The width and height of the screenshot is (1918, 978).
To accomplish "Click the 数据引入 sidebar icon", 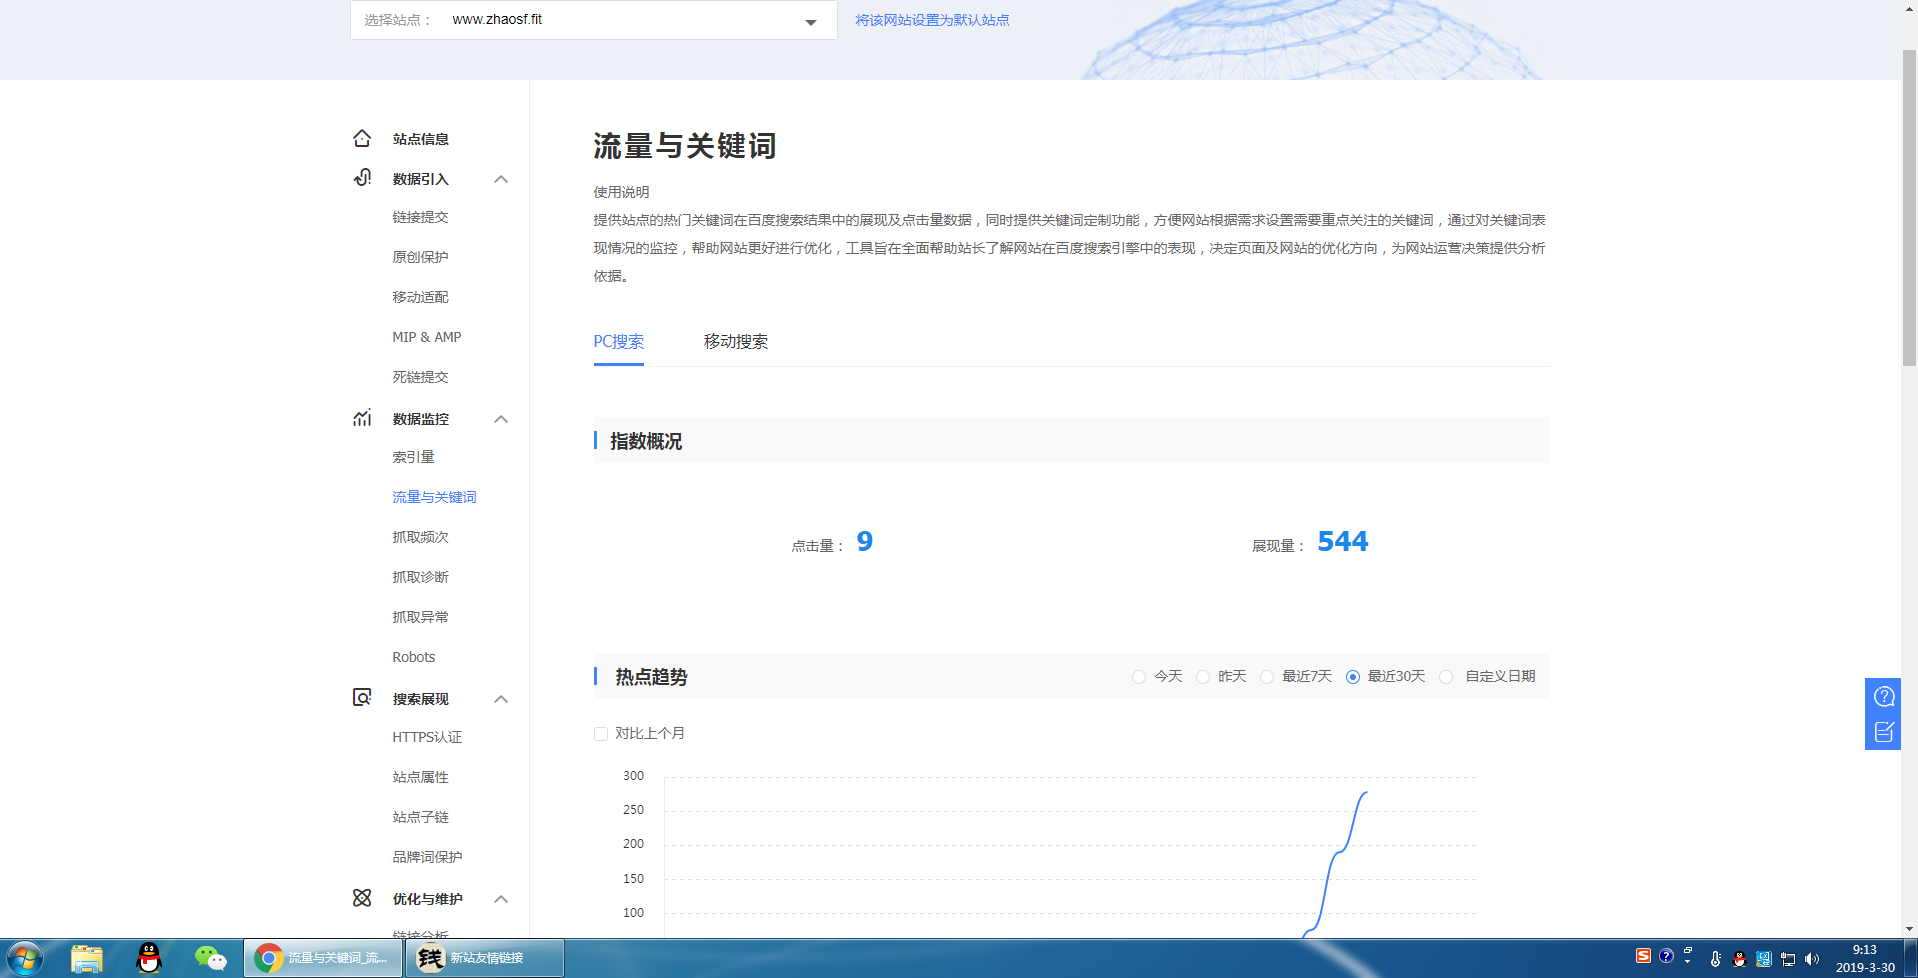I will coord(362,178).
